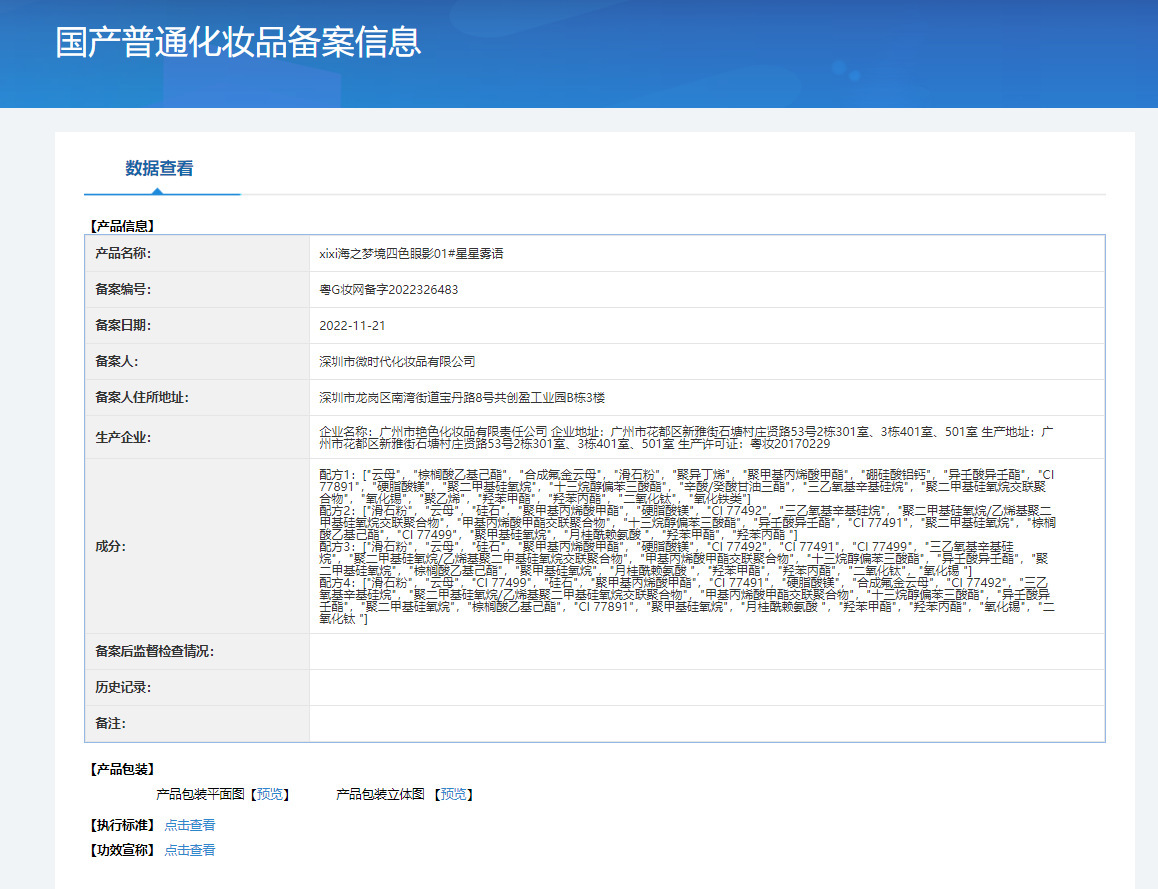Preview the 产品包装立体图 image
This screenshot has width=1158, height=889.
click(453, 794)
